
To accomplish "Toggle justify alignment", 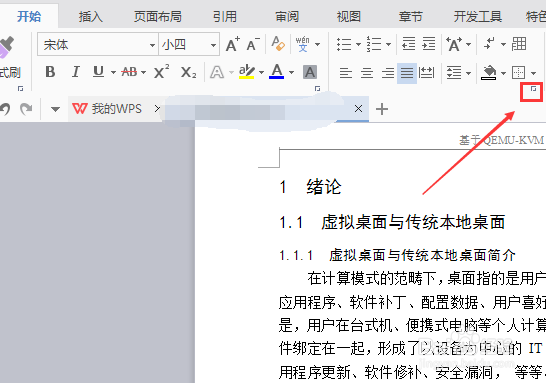I will pyautogui.click(x=407, y=73).
